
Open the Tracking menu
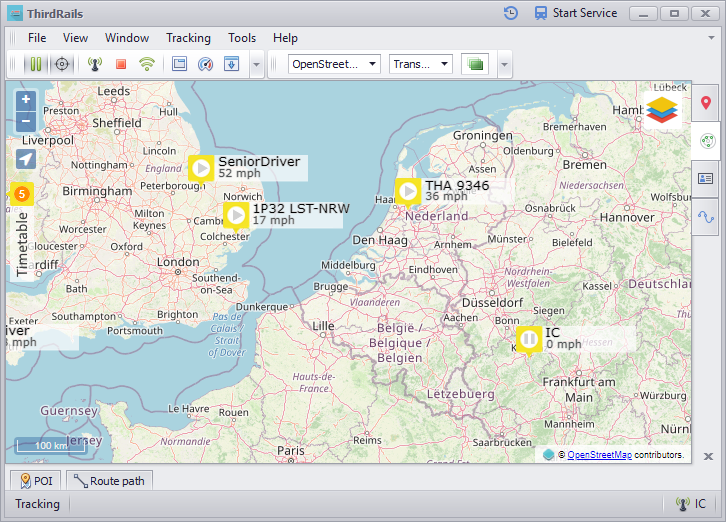[x=188, y=38]
